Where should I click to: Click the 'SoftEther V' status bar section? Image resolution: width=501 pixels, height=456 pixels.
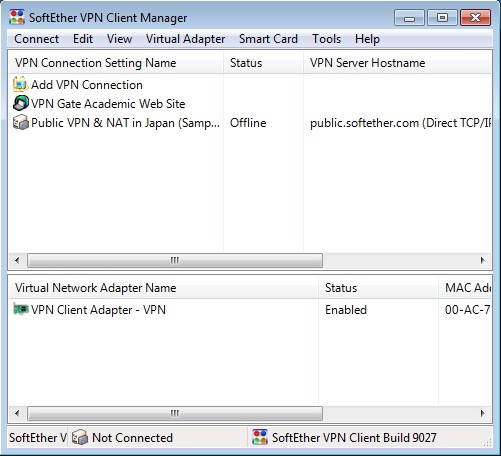38,438
